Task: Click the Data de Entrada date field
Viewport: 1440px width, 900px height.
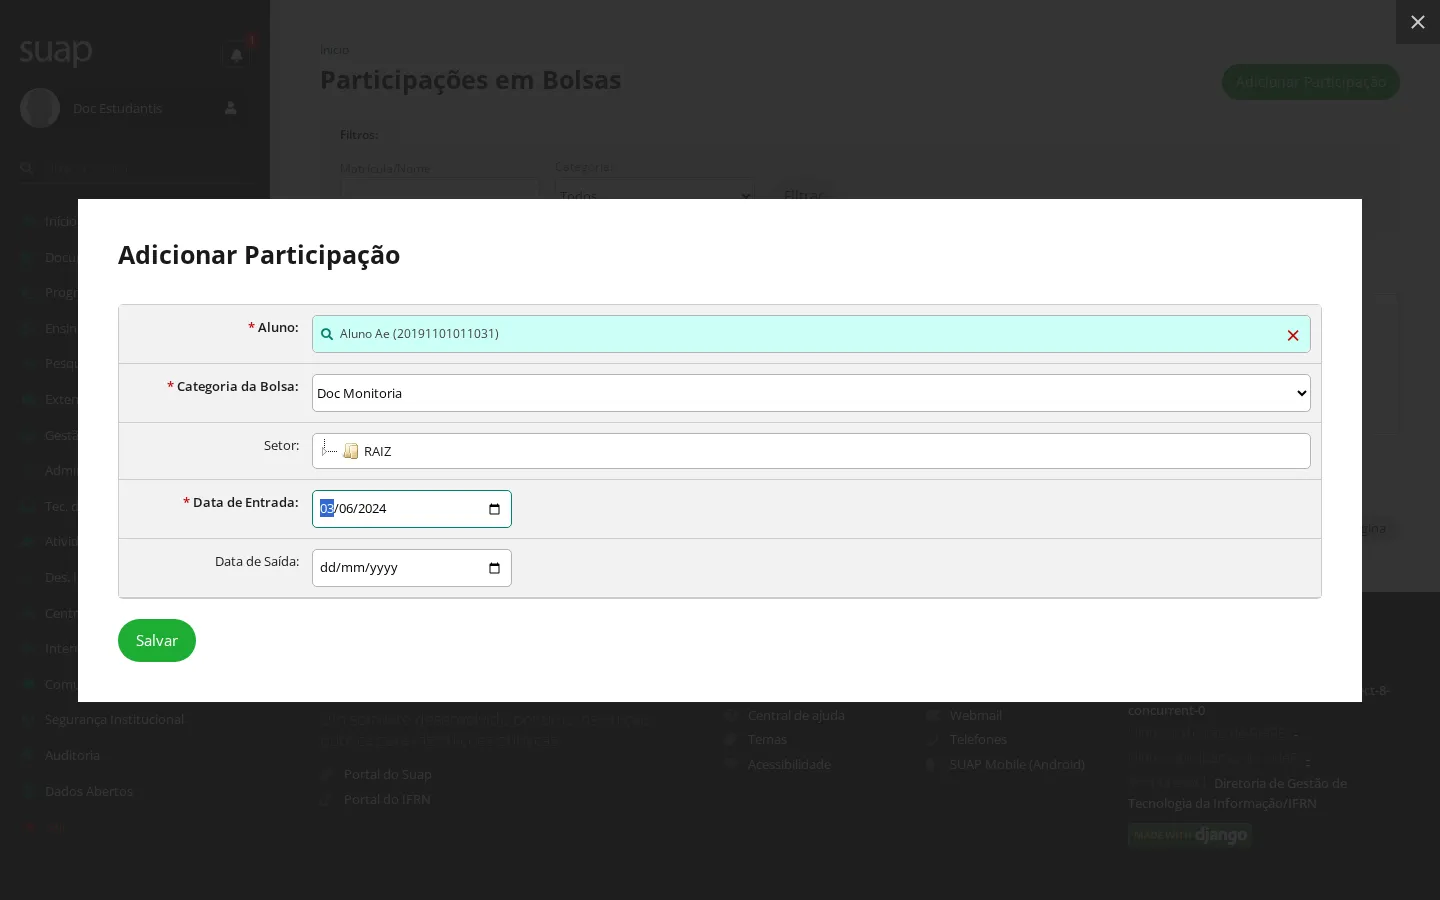Action: point(412,509)
